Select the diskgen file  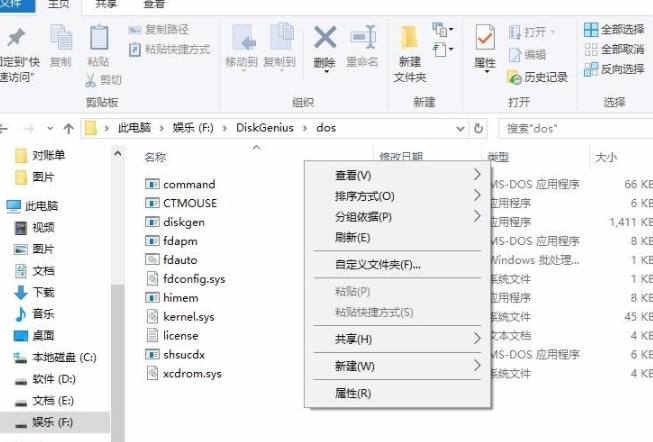[175, 222]
